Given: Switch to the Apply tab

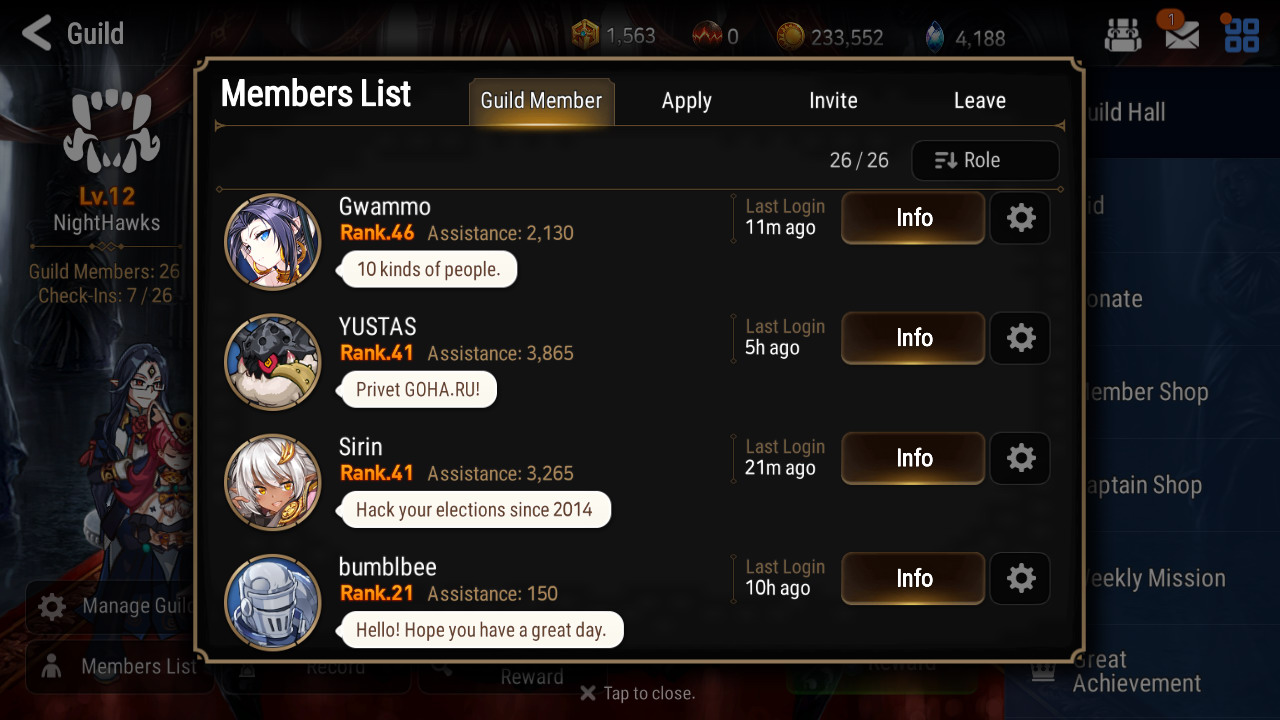Looking at the screenshot, I should click(x=687, y=101).
